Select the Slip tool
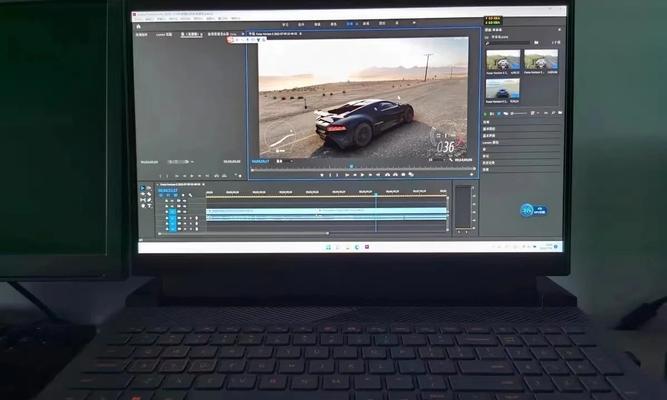 pyautogui.click(x=143, y=200)
